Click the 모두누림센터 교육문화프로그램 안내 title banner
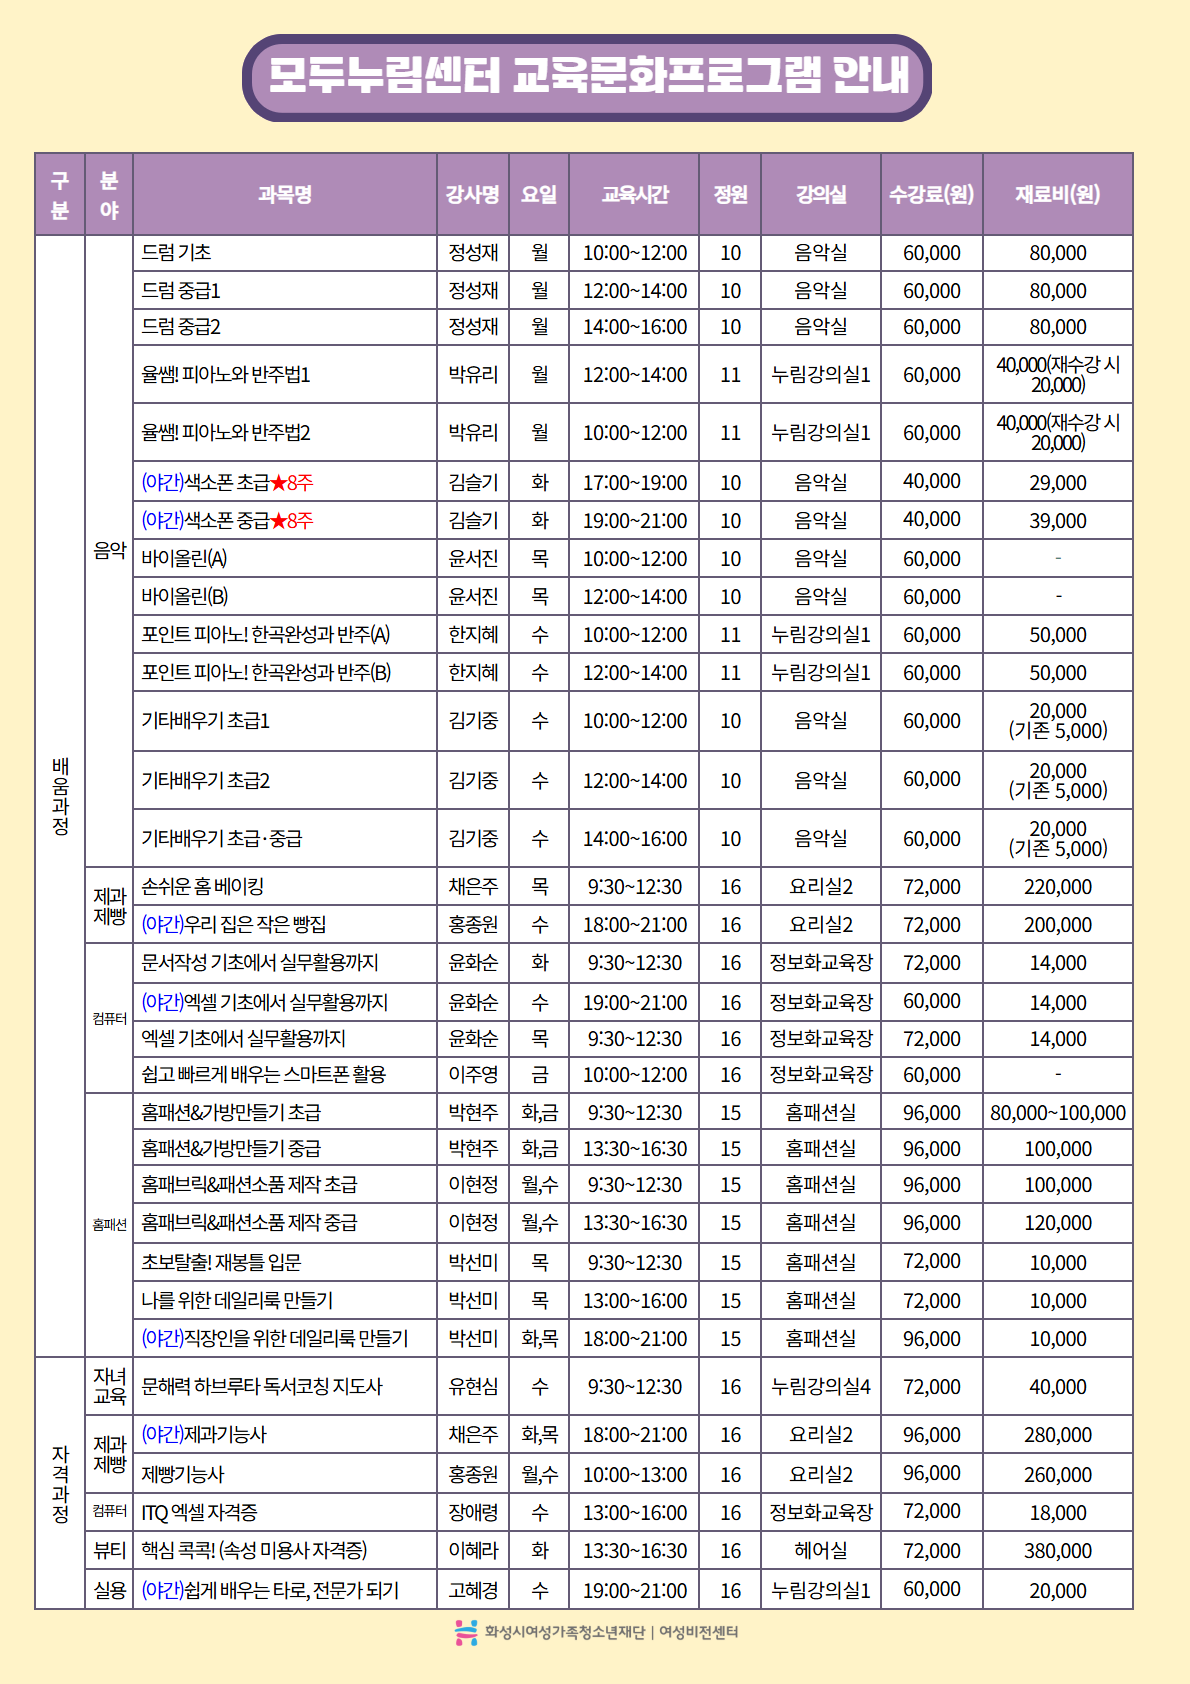 587,77
